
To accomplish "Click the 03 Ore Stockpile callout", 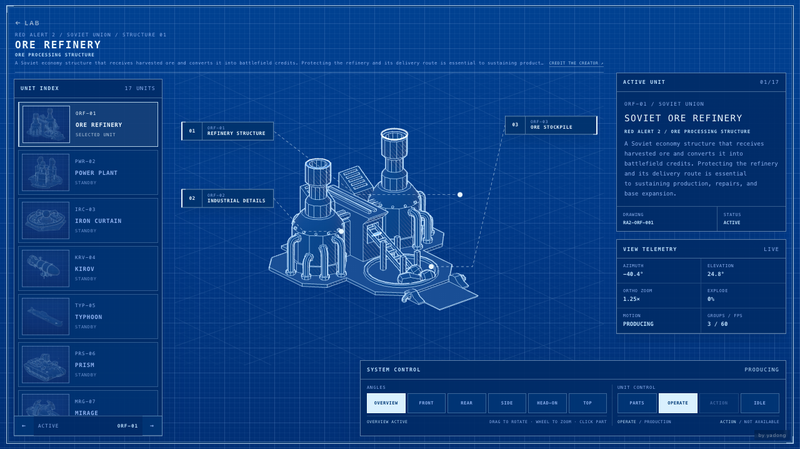I will 551,125.
